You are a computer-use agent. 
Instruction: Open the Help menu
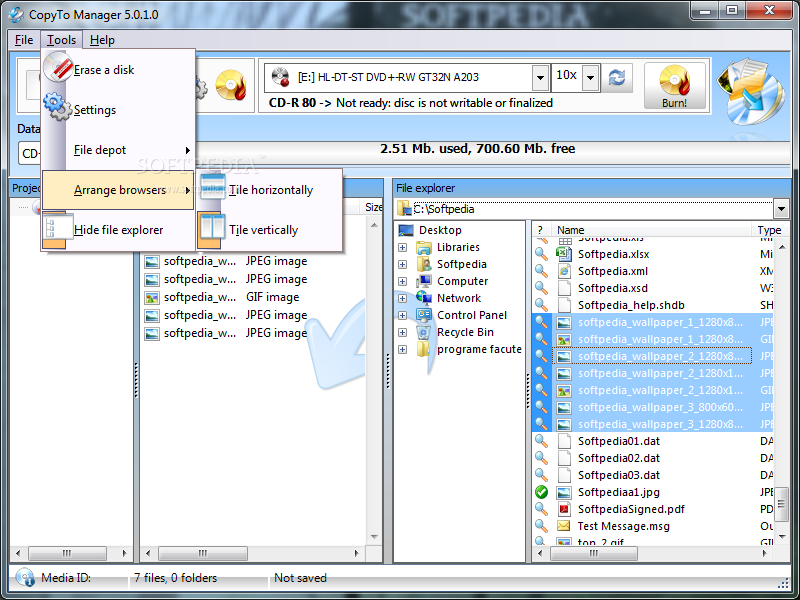tap(102, 40)
